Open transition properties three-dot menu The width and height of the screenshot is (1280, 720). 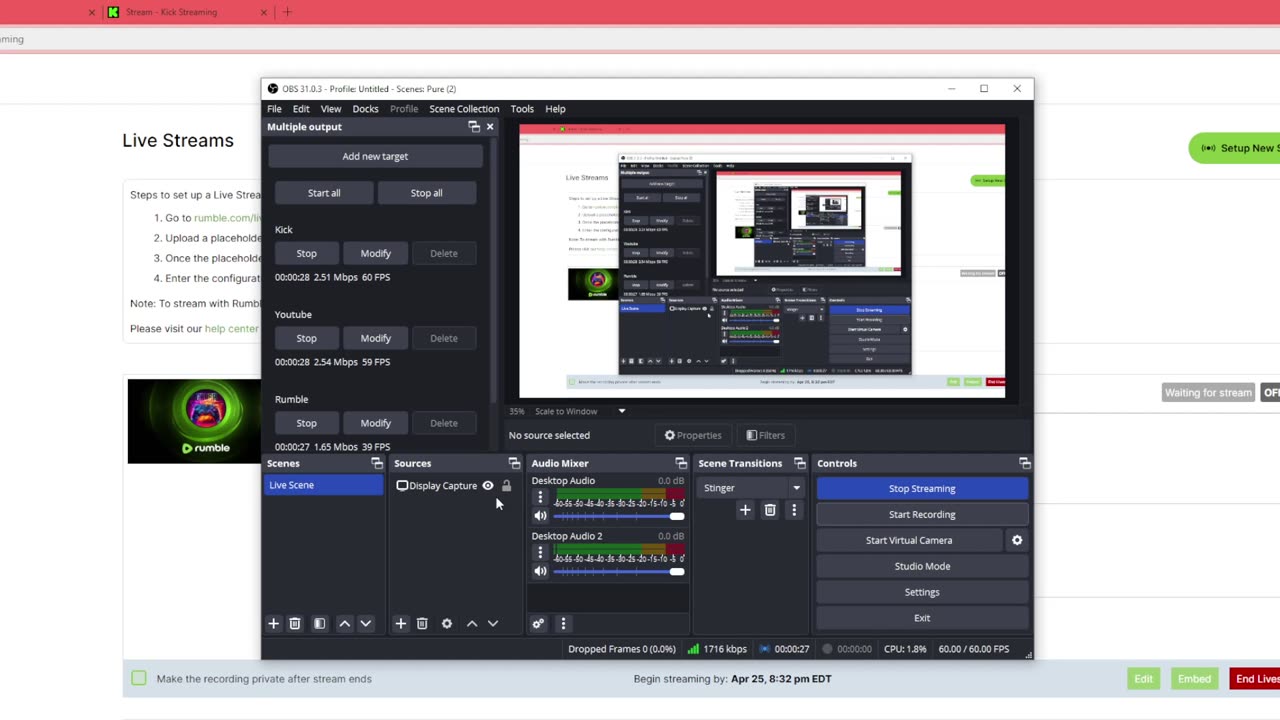(x=794, y=510)
